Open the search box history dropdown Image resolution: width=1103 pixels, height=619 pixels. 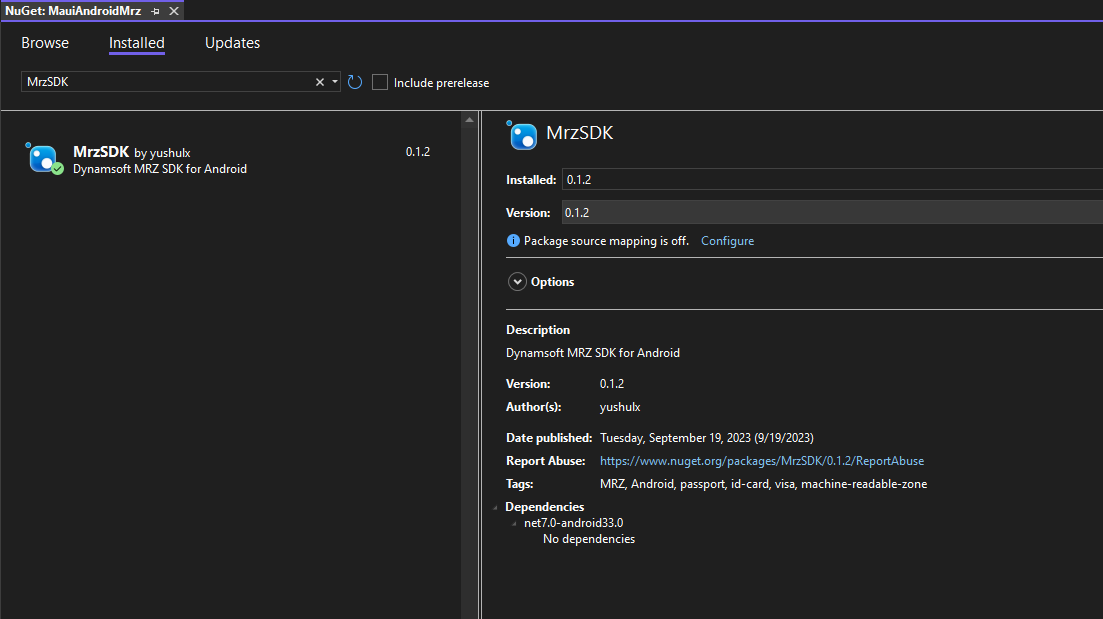click(x=334, y=82)
